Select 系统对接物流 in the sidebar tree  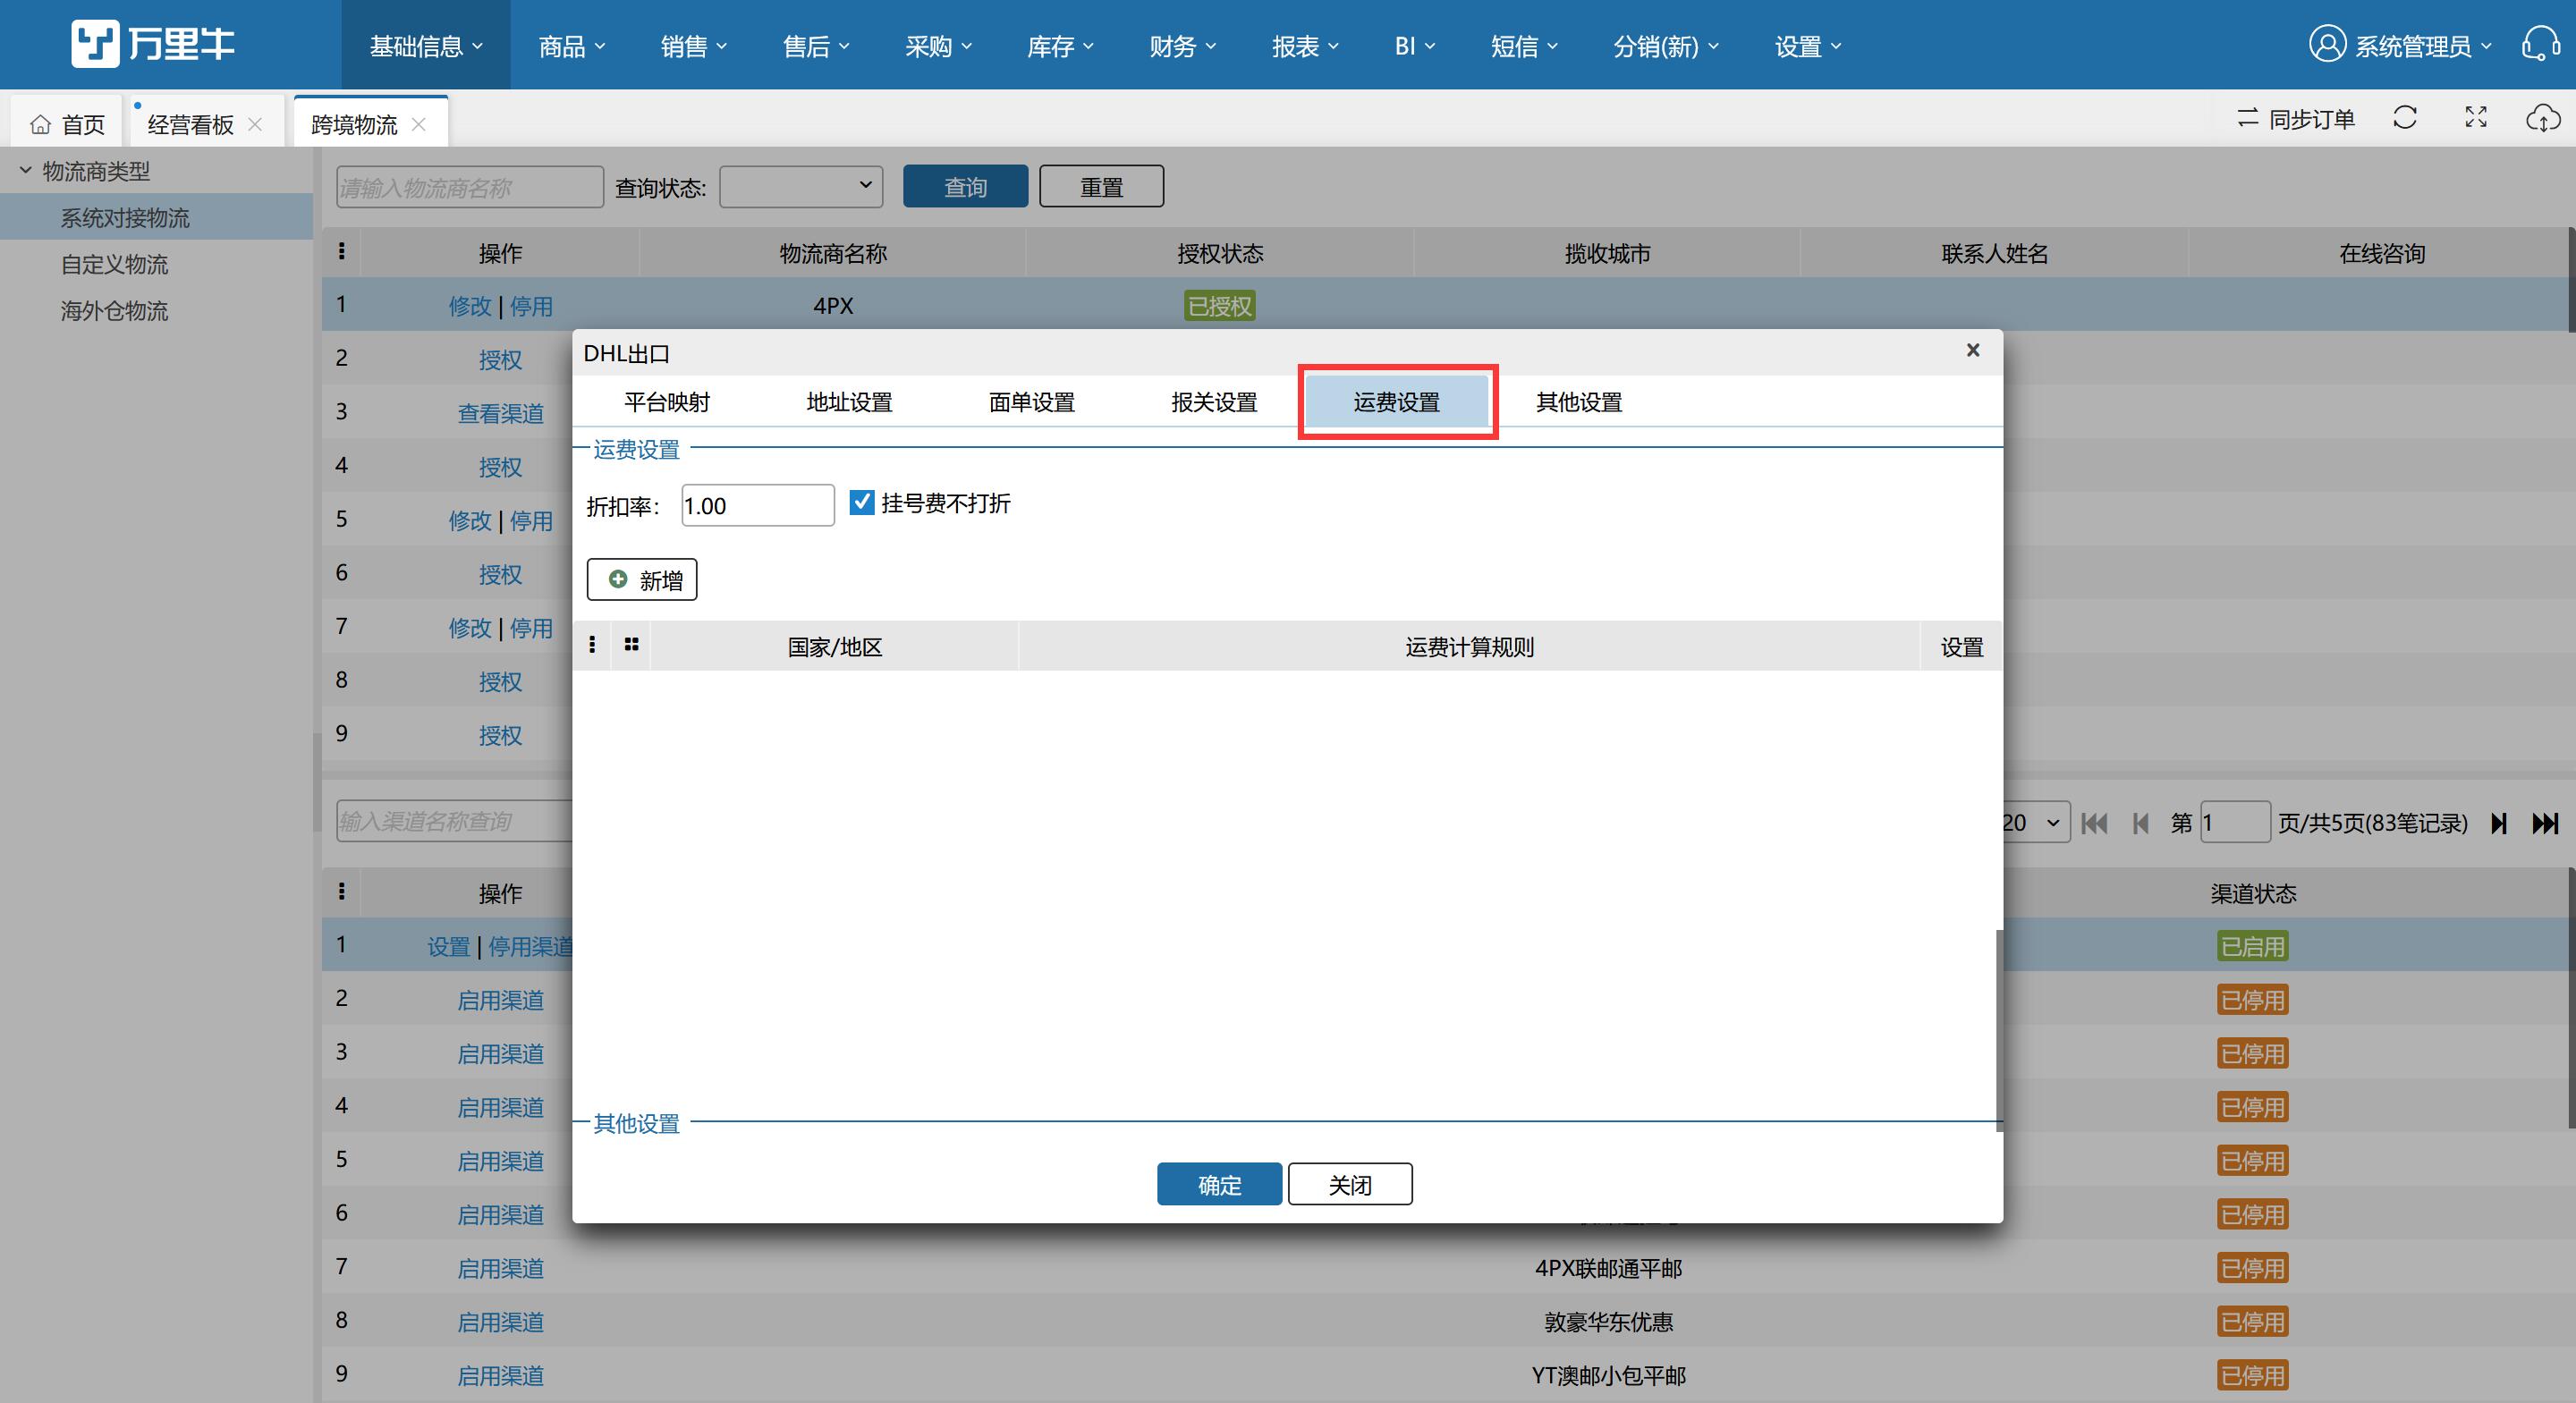pyautogui.click(x=125, y=217)
